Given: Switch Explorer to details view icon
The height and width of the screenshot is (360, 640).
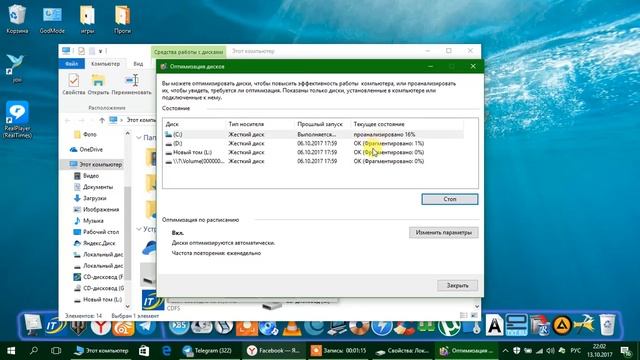Looking at the screenshot, I should pyautogui.click(x=464, y=315).
